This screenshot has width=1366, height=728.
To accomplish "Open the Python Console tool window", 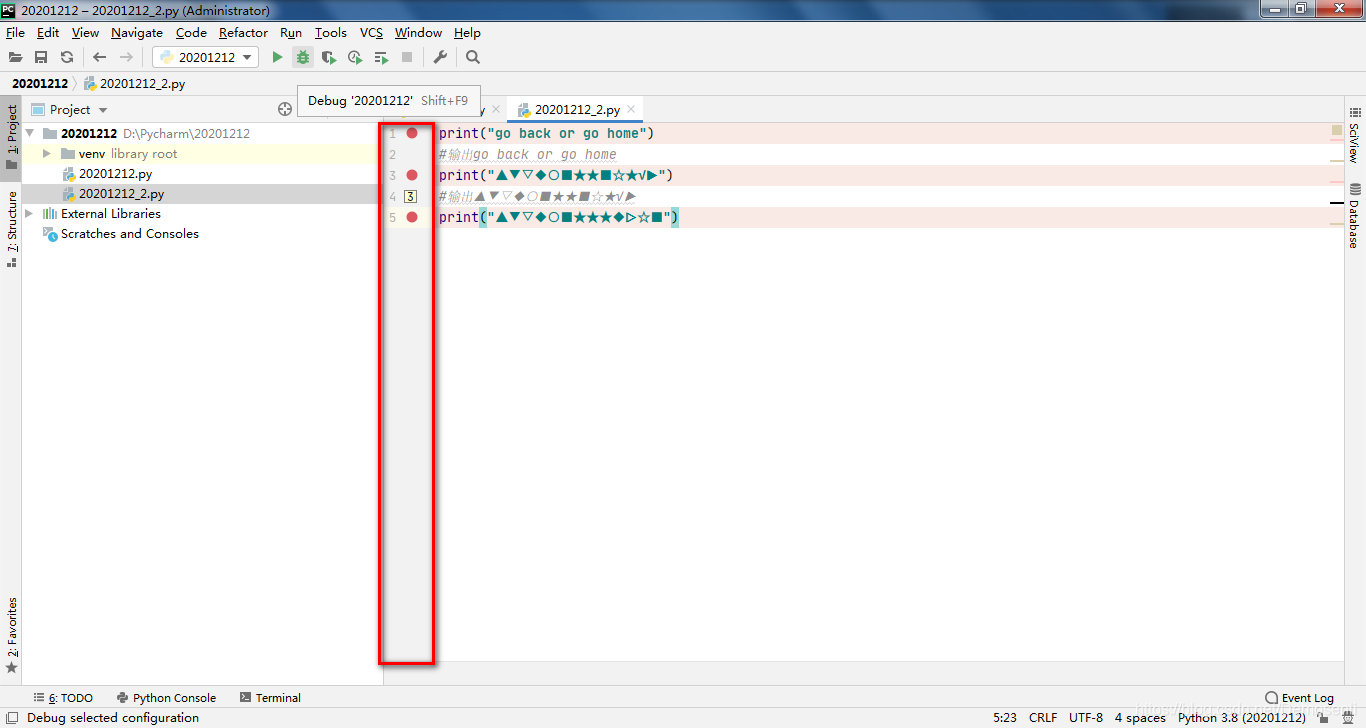I will click(166, 698).
